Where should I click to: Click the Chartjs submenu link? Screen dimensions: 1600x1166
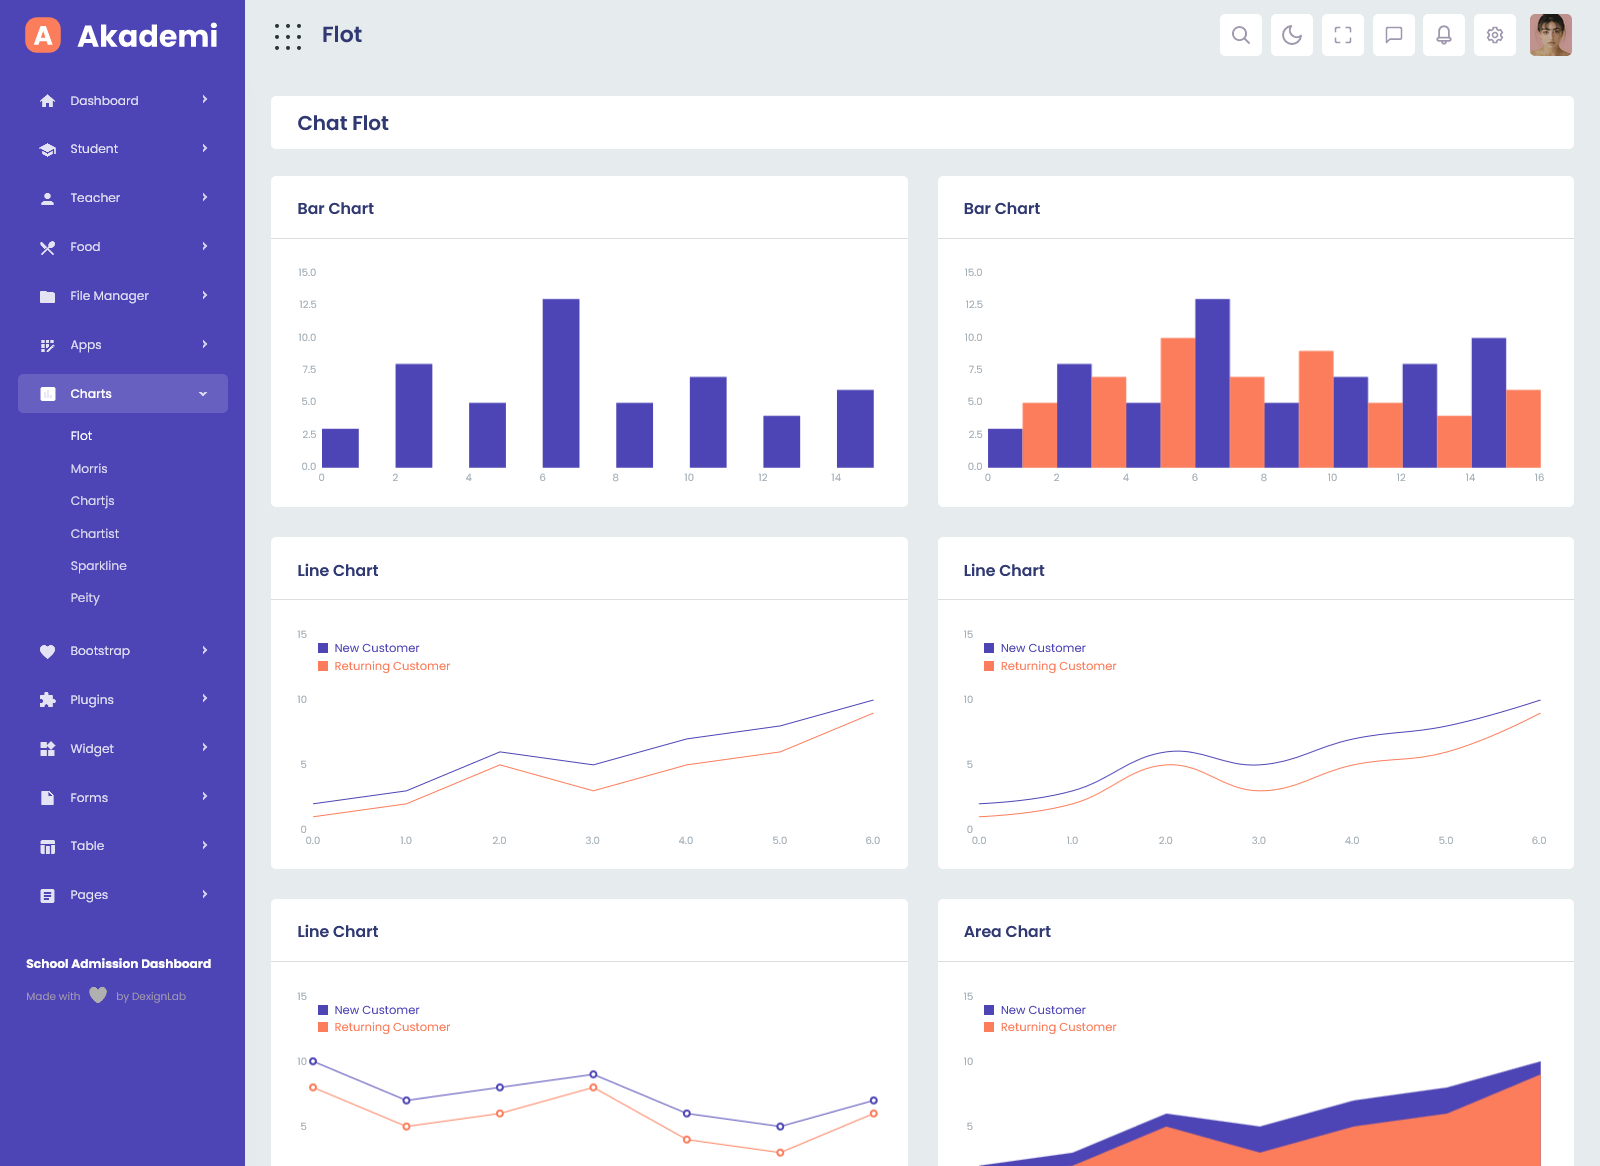point(92,501)
